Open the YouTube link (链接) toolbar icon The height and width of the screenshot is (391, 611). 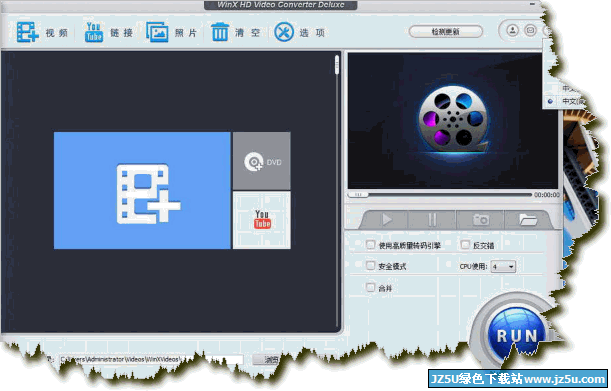94,32
